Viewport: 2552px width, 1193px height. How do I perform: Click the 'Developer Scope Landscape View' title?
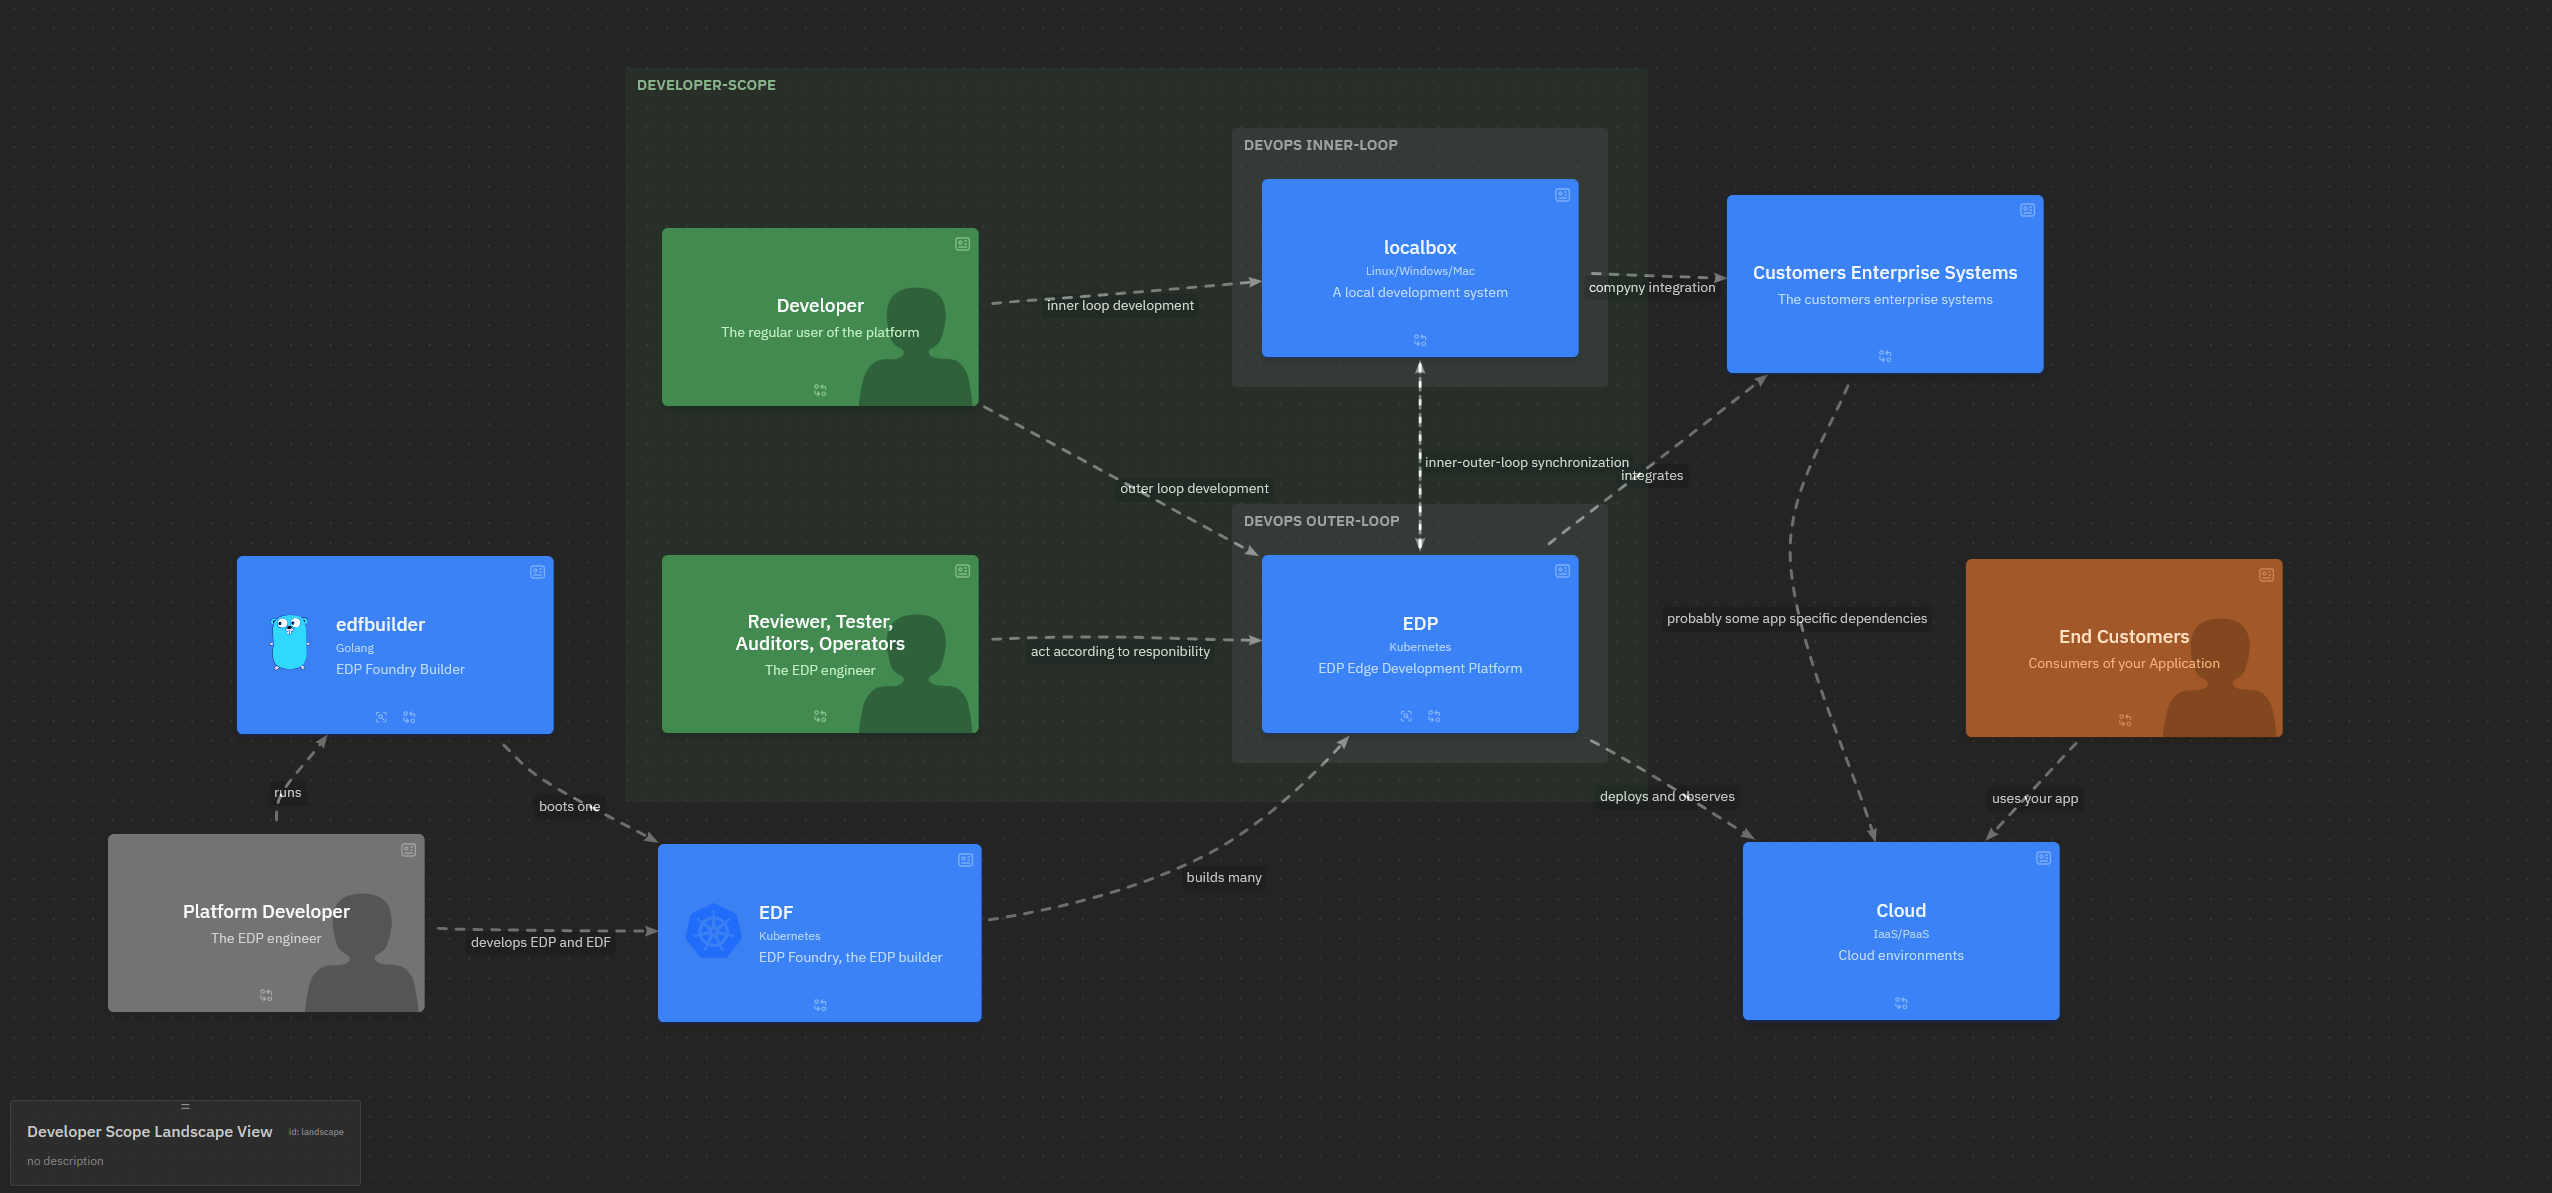tap(150, 1132)
